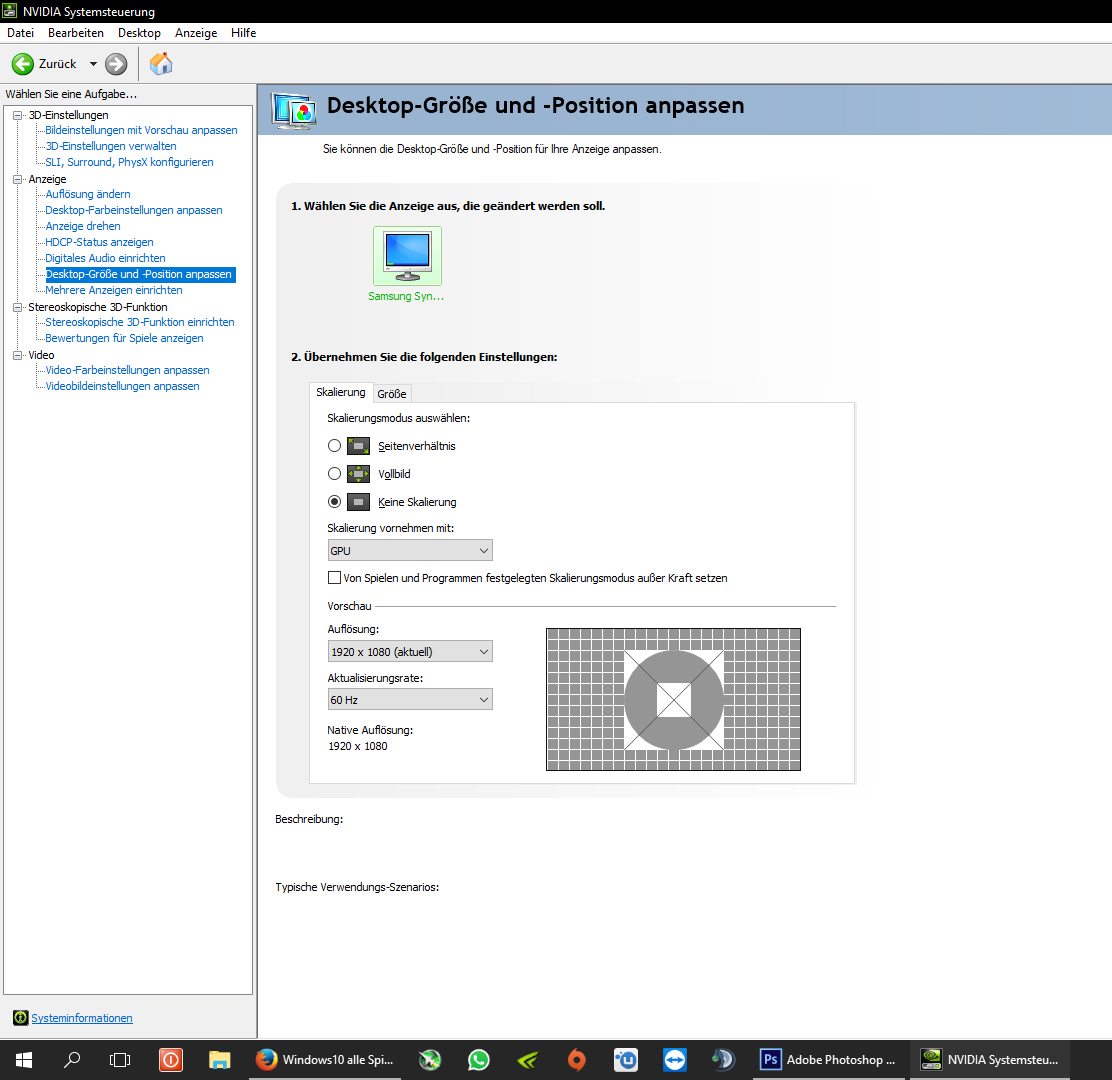
Task: Click the red power icon in taskbar
Action: (171, 1060)
